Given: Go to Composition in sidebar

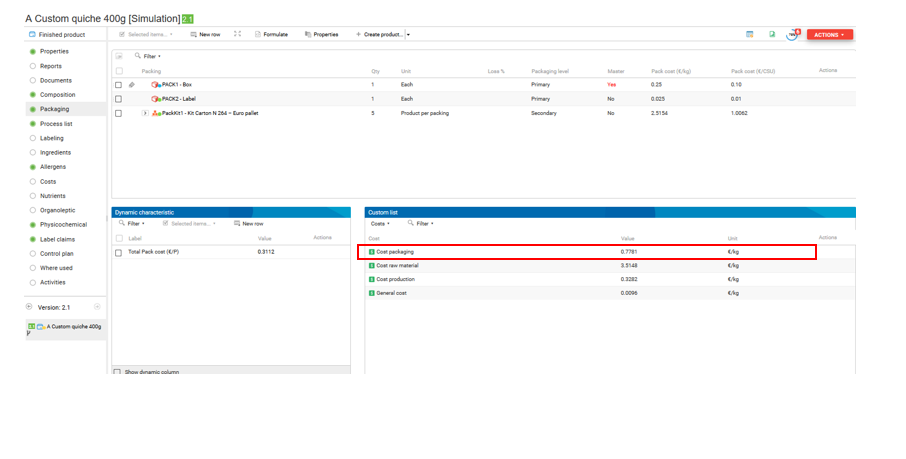Looking at the screenshot, I should [57, 95].
